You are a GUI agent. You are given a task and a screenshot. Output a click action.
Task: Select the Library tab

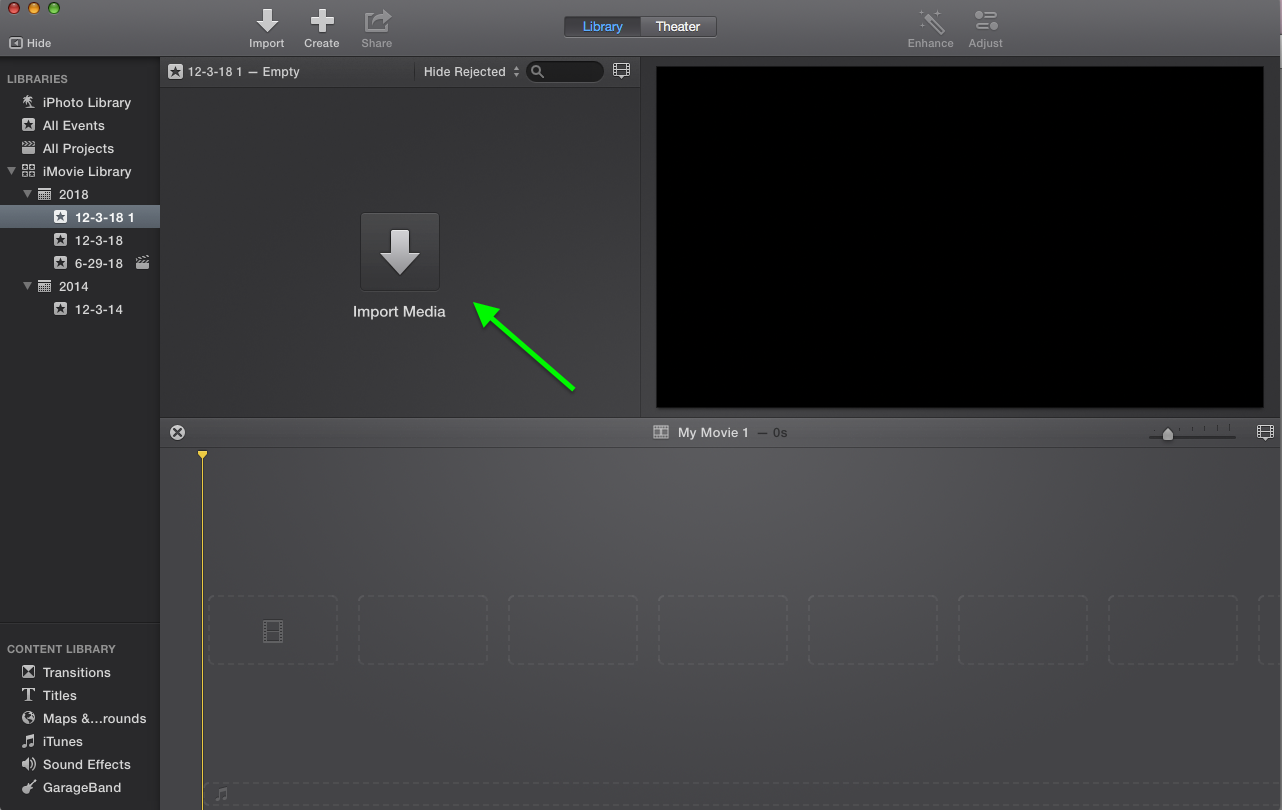point(602,26)
